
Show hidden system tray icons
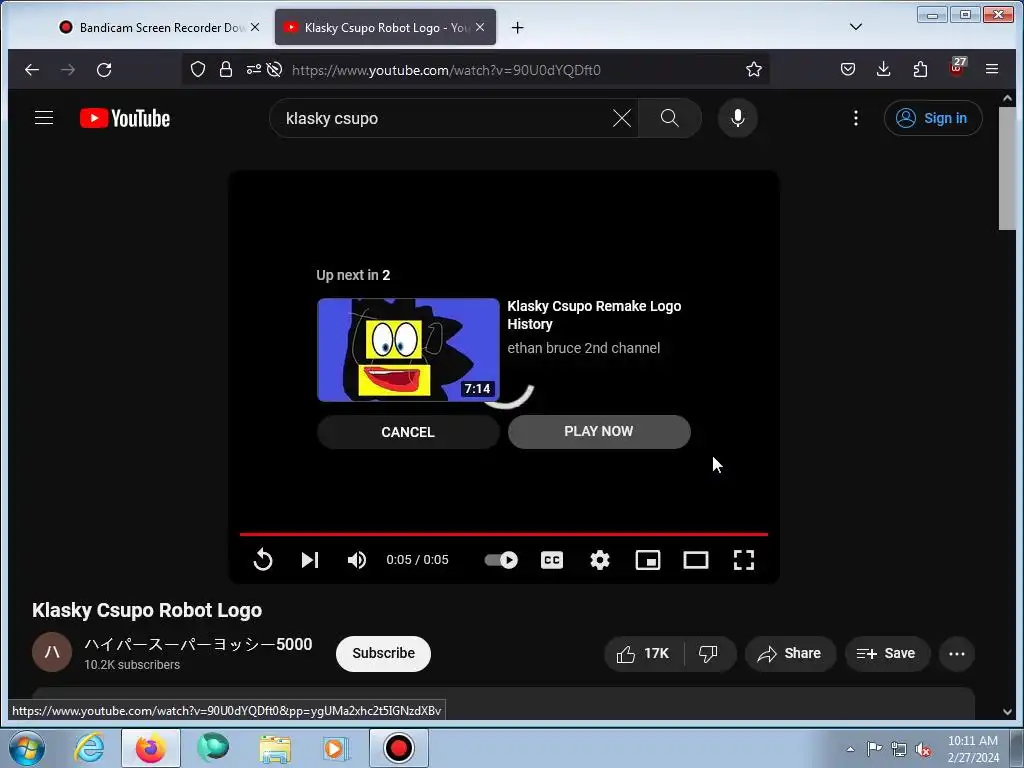point(850,749)
